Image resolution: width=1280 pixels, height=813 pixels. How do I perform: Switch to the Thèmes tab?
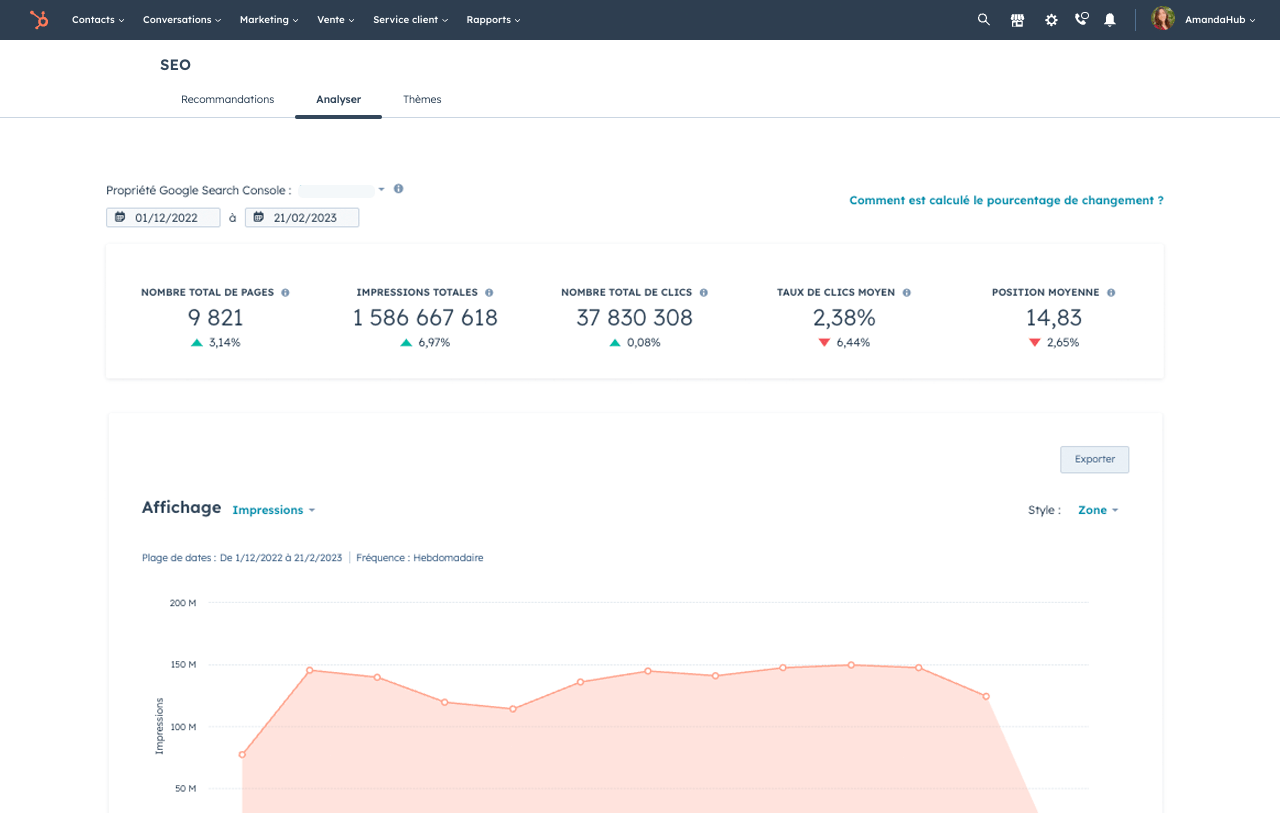pos(422,100)
